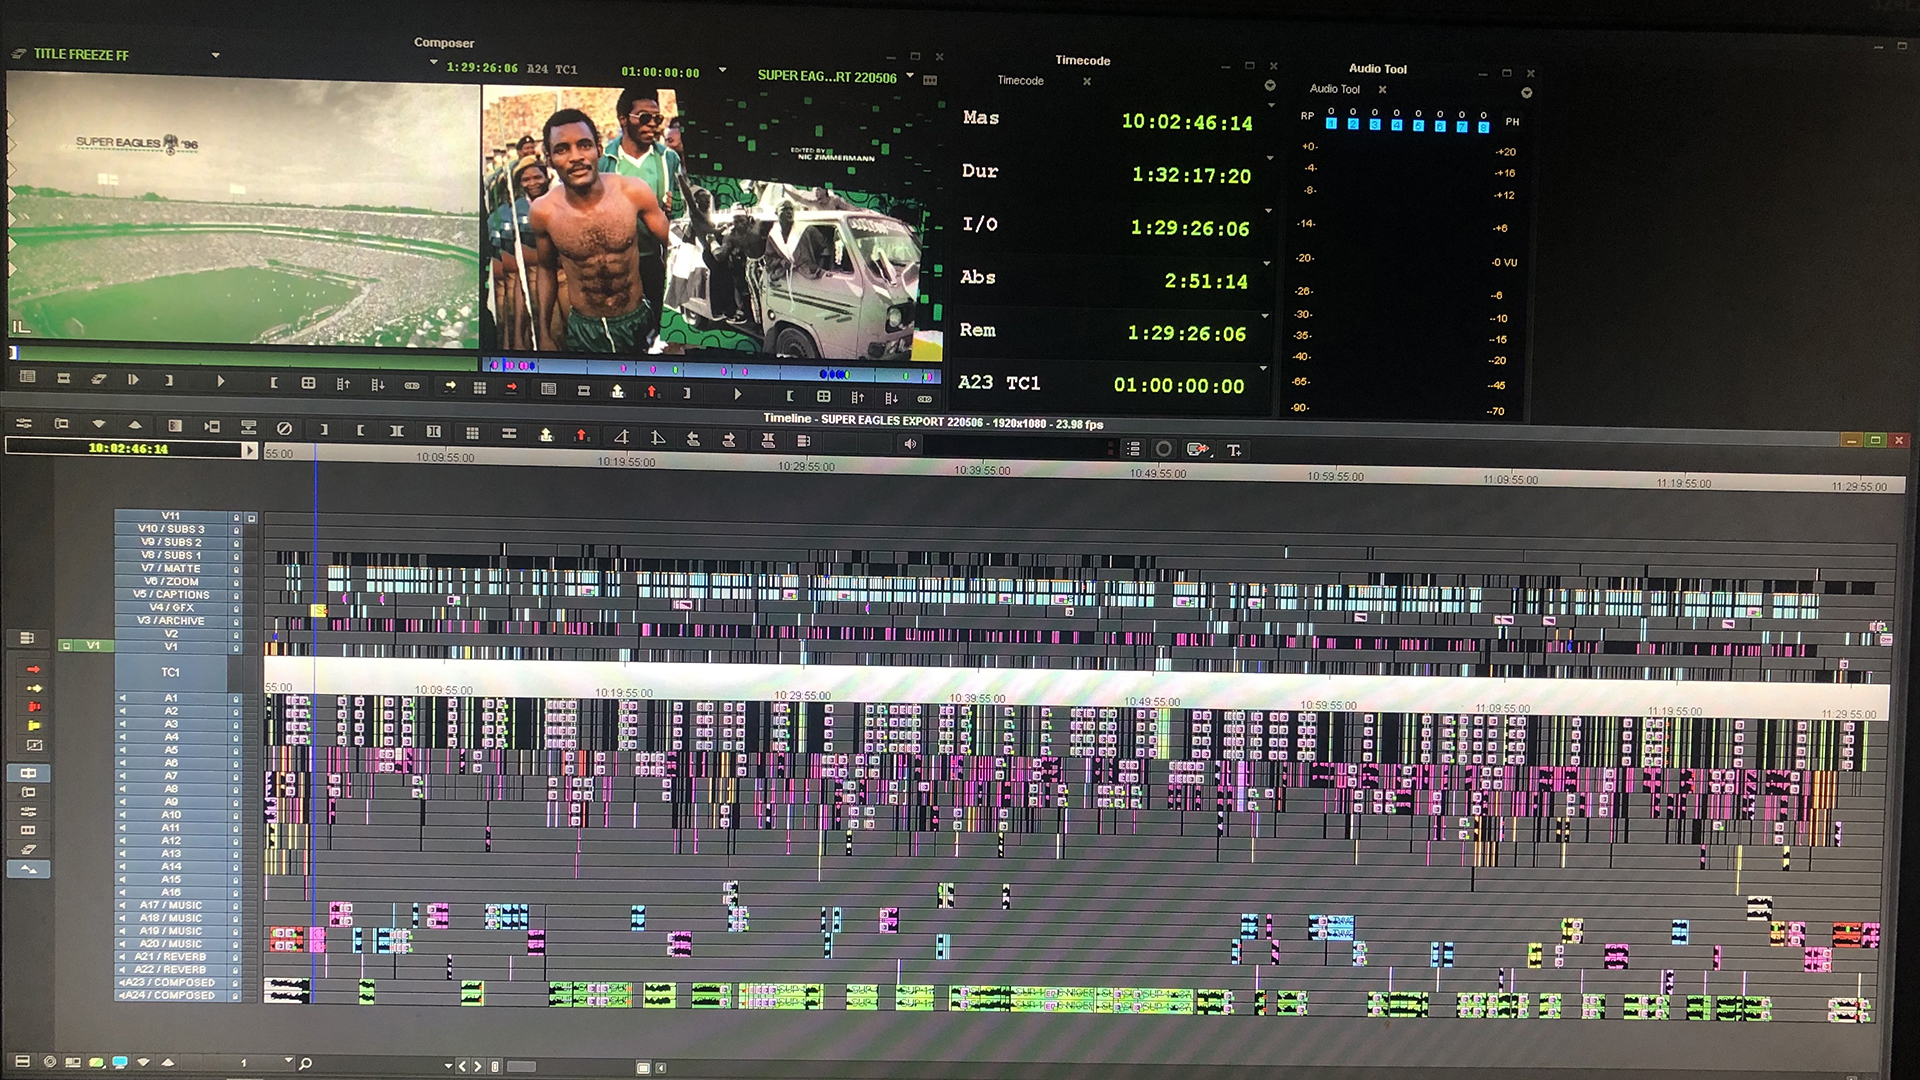
Task: Toggle the V1 source track patch button
Action: (92, 646)
